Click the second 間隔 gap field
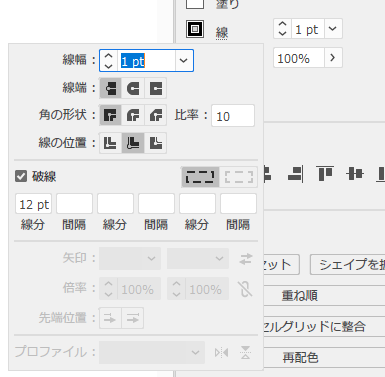Image resolution: width=385 pixels, height=377 pixels. click(156, 204)
